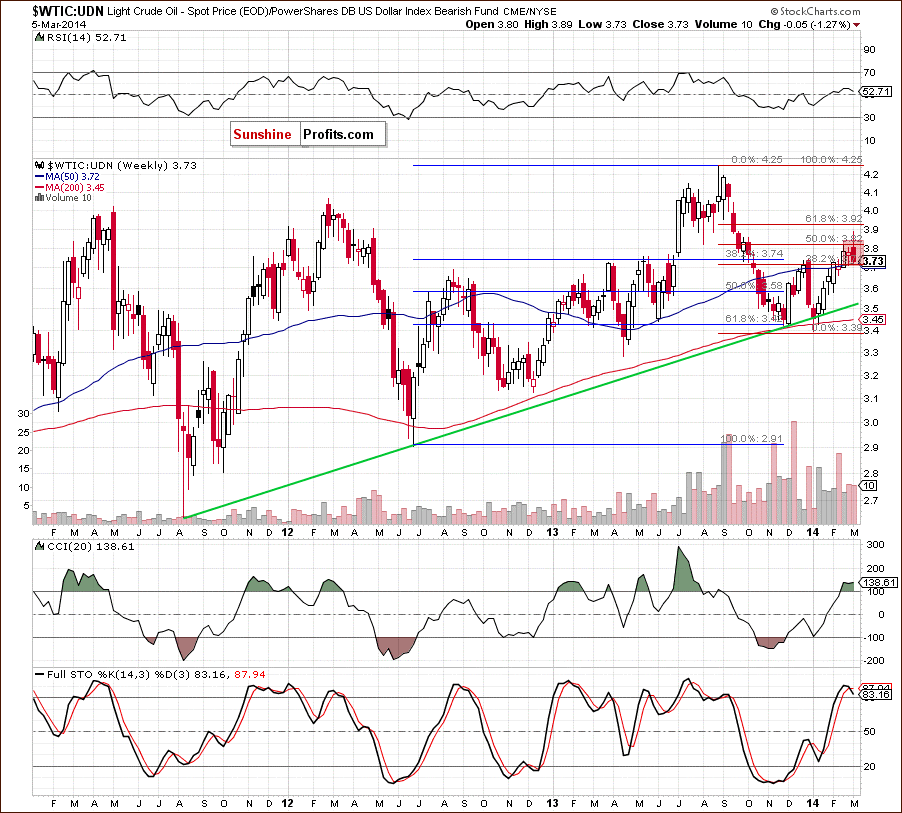This screenshot has width=902, height=813.
Task: Click the volume value tag 10
Action: tap(869, 486)
